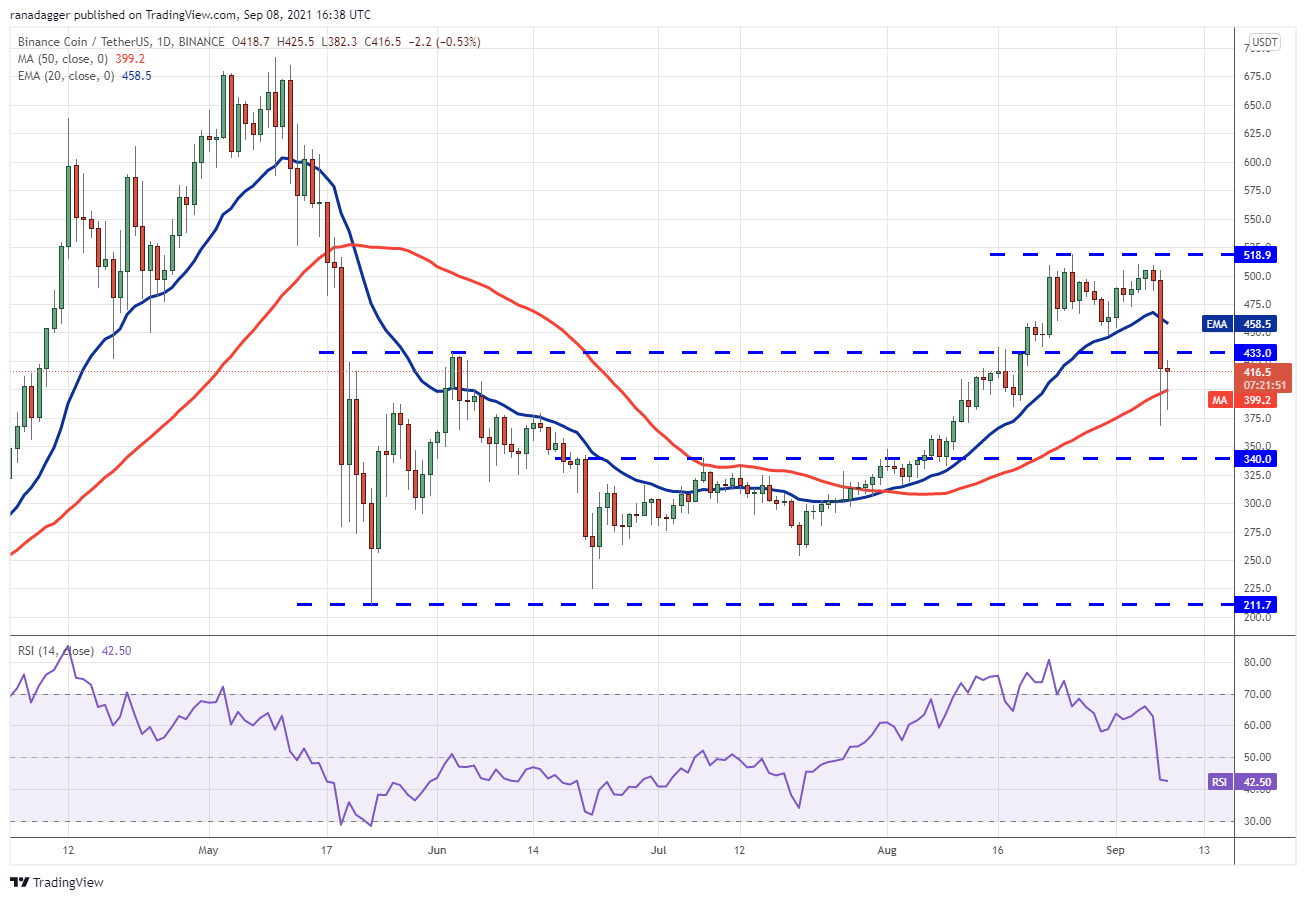
Task: Click the 475.0 price axis tick
Action: [1258, 304]
